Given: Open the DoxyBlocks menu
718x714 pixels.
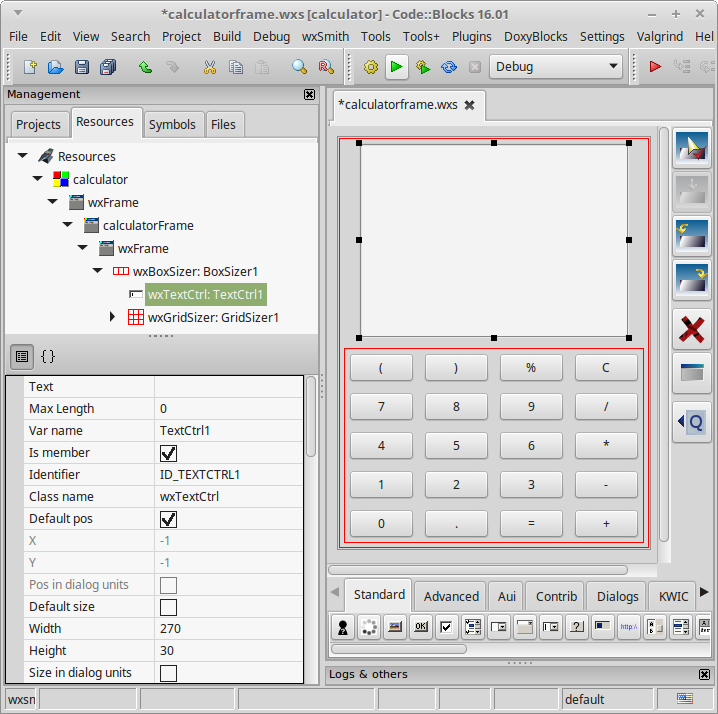Looking at the screenshot, I should (x=536, y=37).
